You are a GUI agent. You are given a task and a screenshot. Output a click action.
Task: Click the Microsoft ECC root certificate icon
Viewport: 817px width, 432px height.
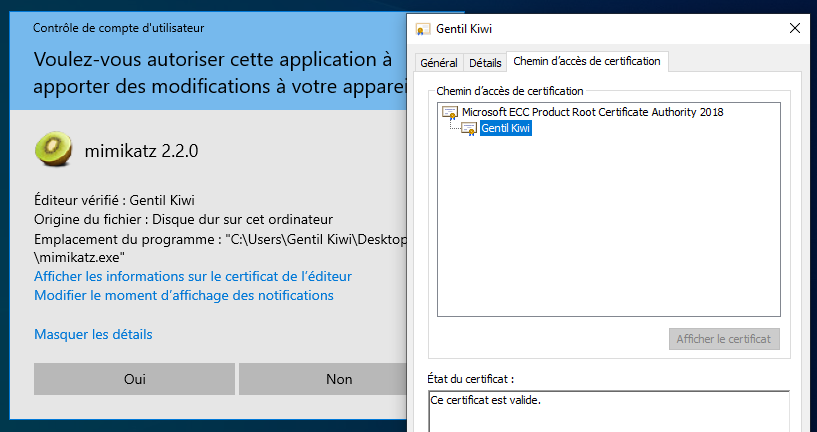pos(450,113)
